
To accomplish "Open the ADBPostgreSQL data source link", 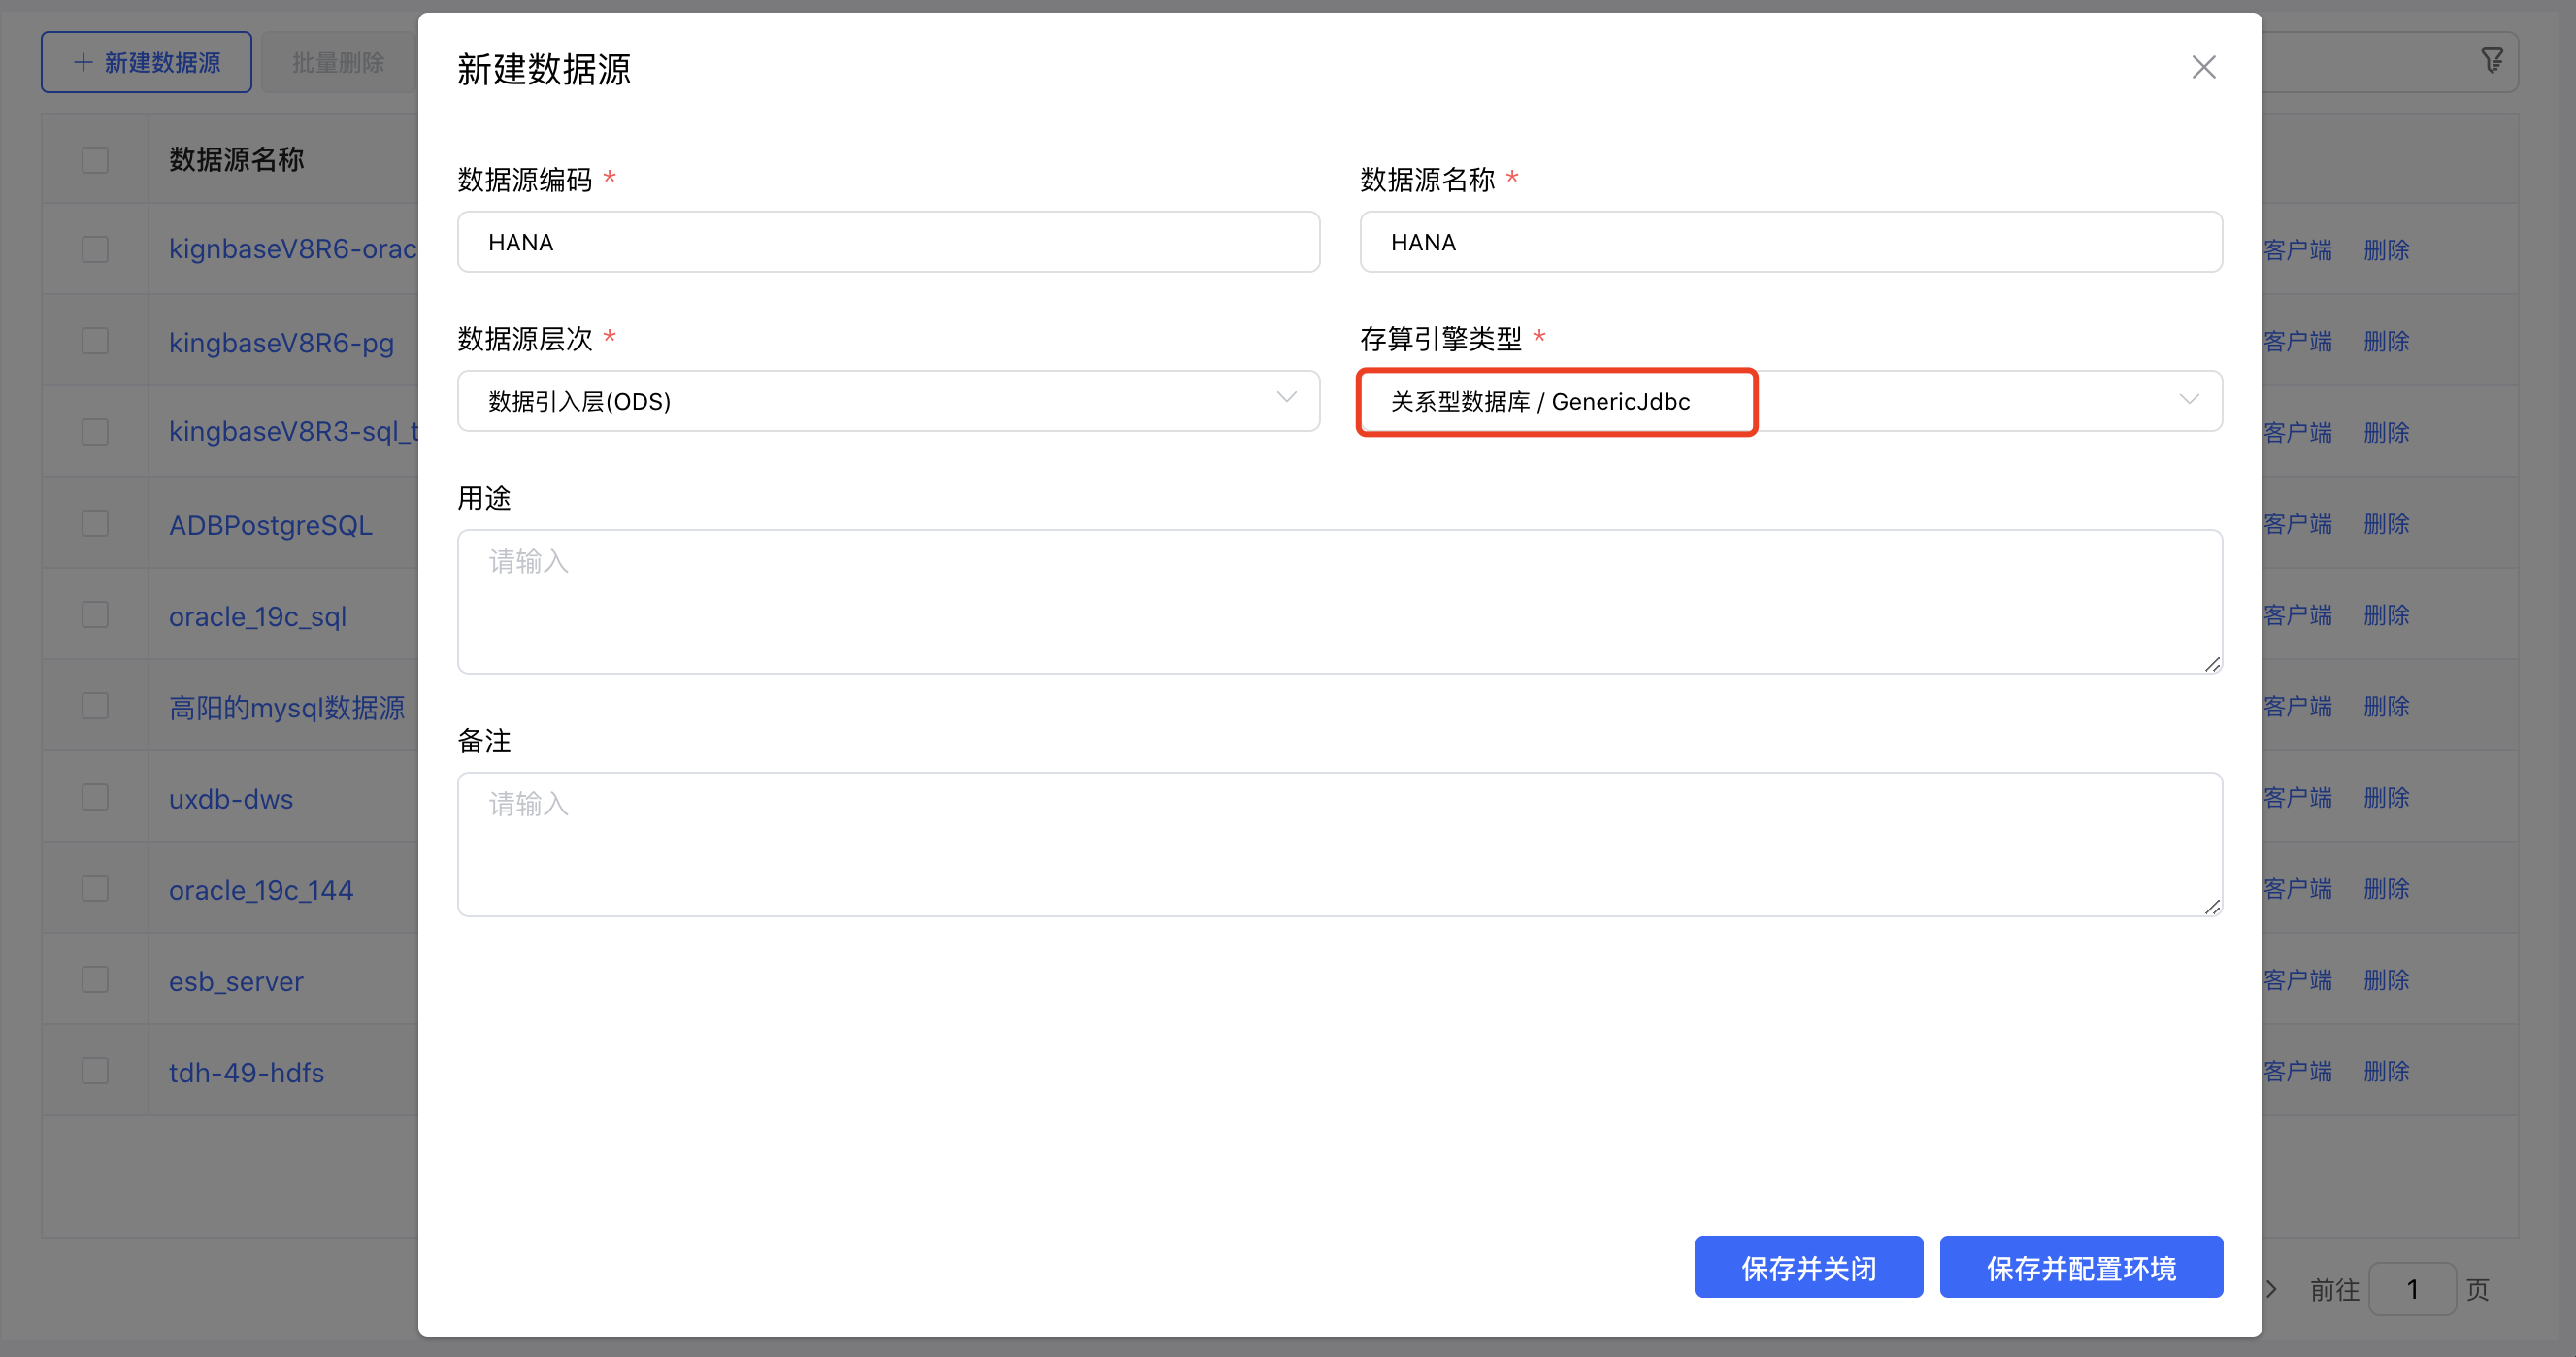I will pos(270,525).
